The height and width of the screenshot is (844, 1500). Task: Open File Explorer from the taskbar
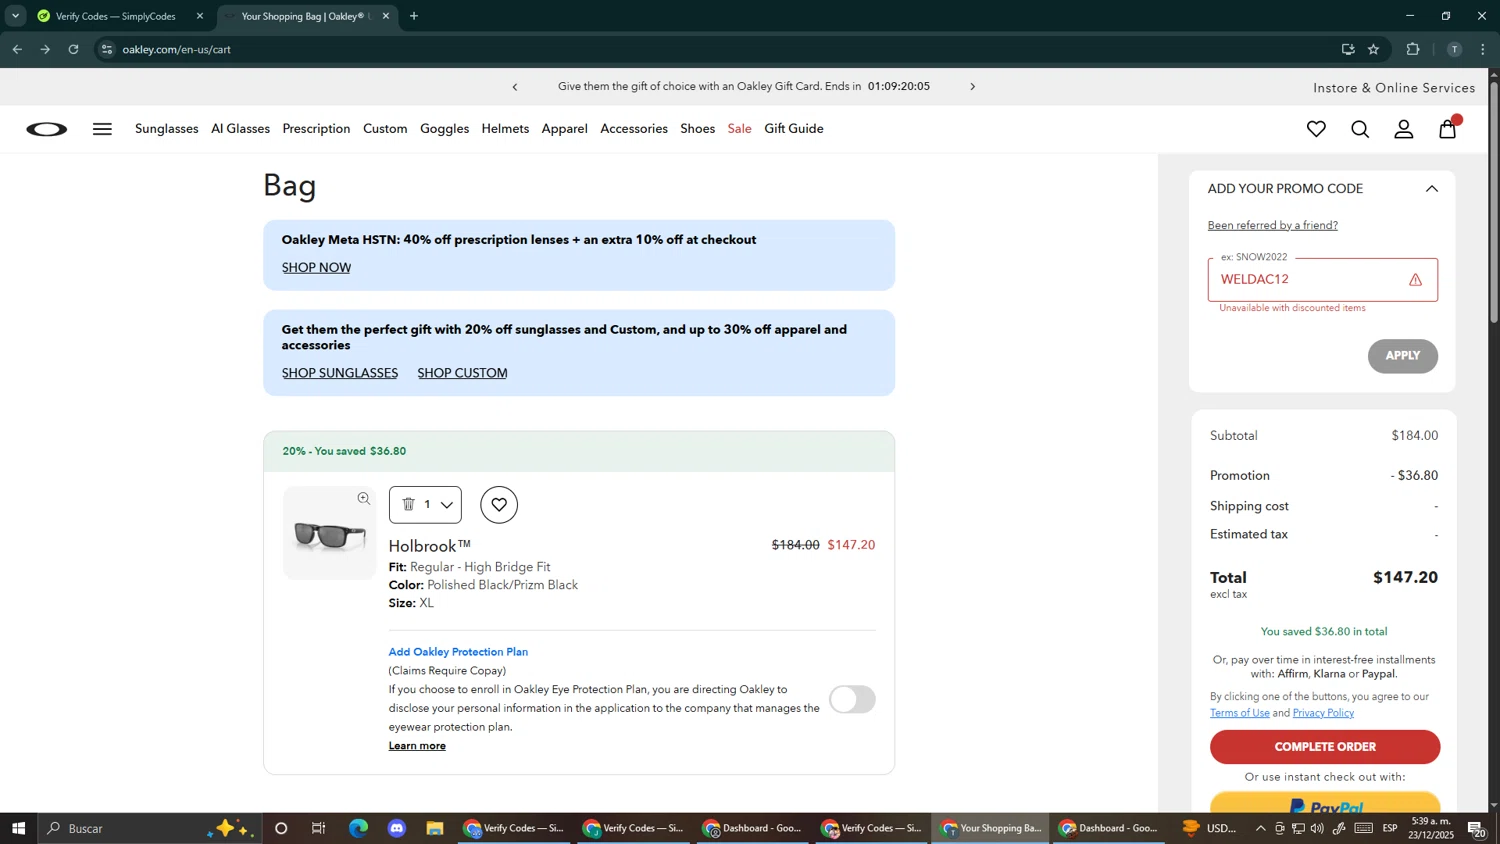coord(435,828)
